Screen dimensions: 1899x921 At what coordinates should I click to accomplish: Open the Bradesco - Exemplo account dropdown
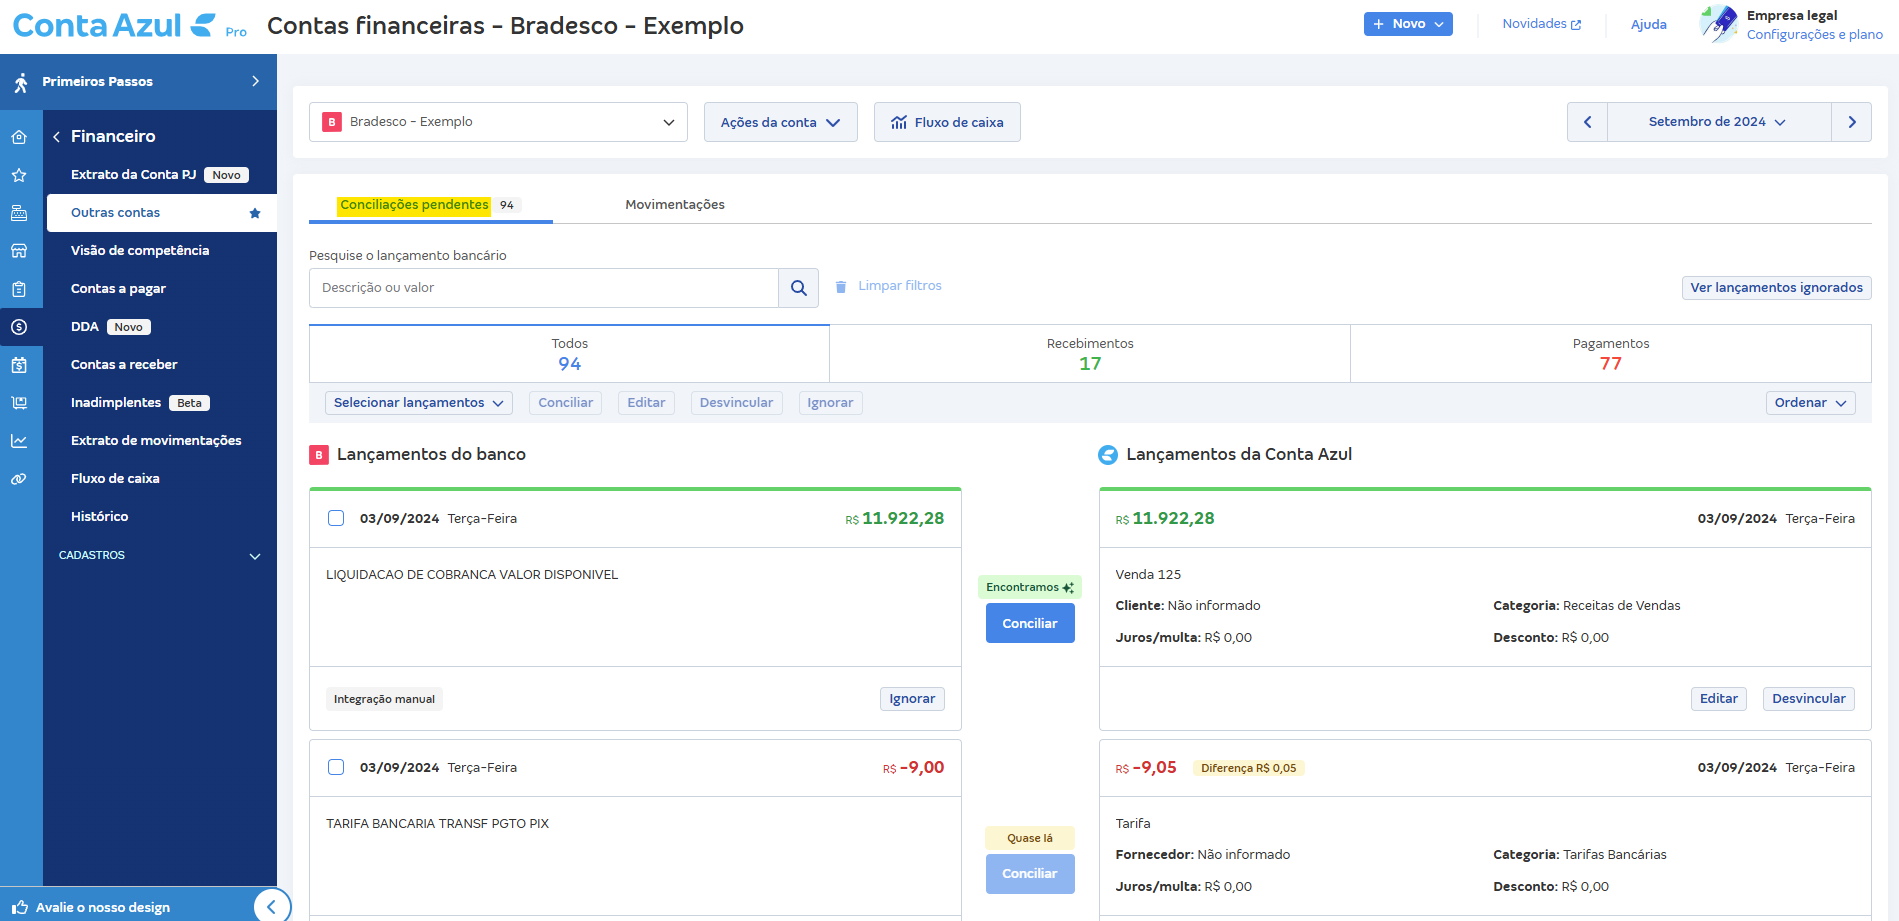498,122
